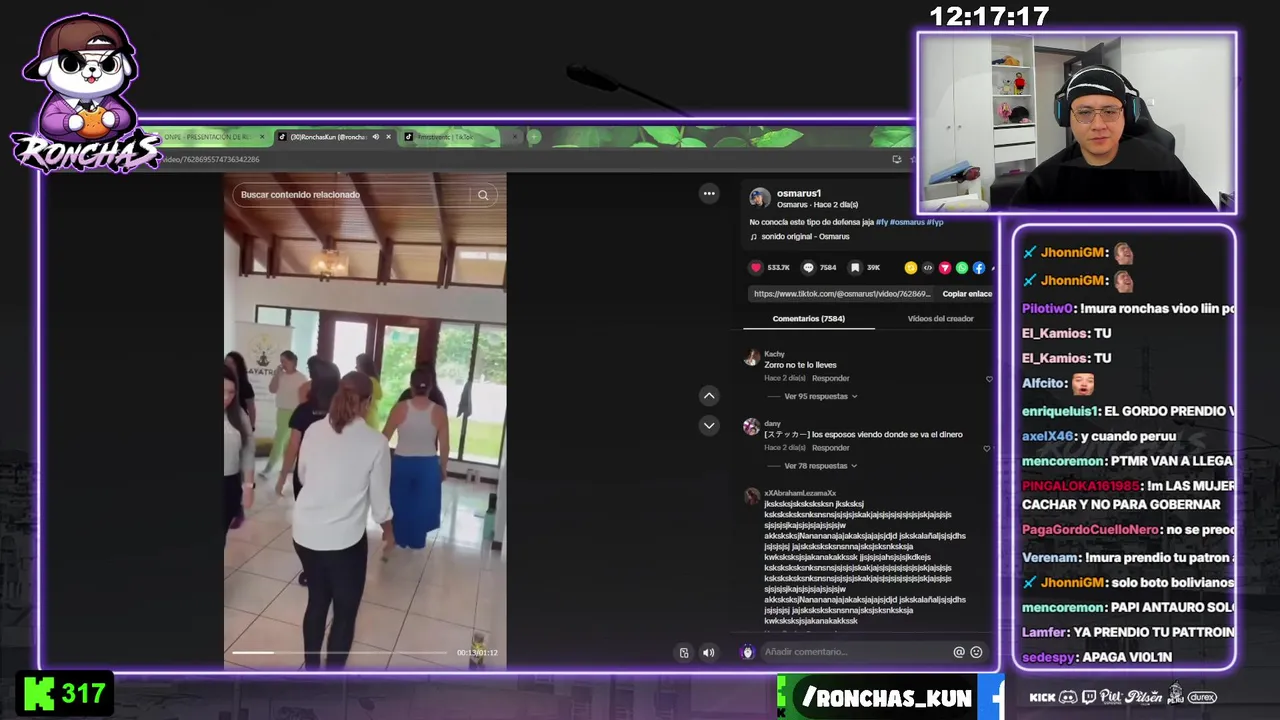
Task: Share the video via Facebook icon
Action: coord(979,268)
